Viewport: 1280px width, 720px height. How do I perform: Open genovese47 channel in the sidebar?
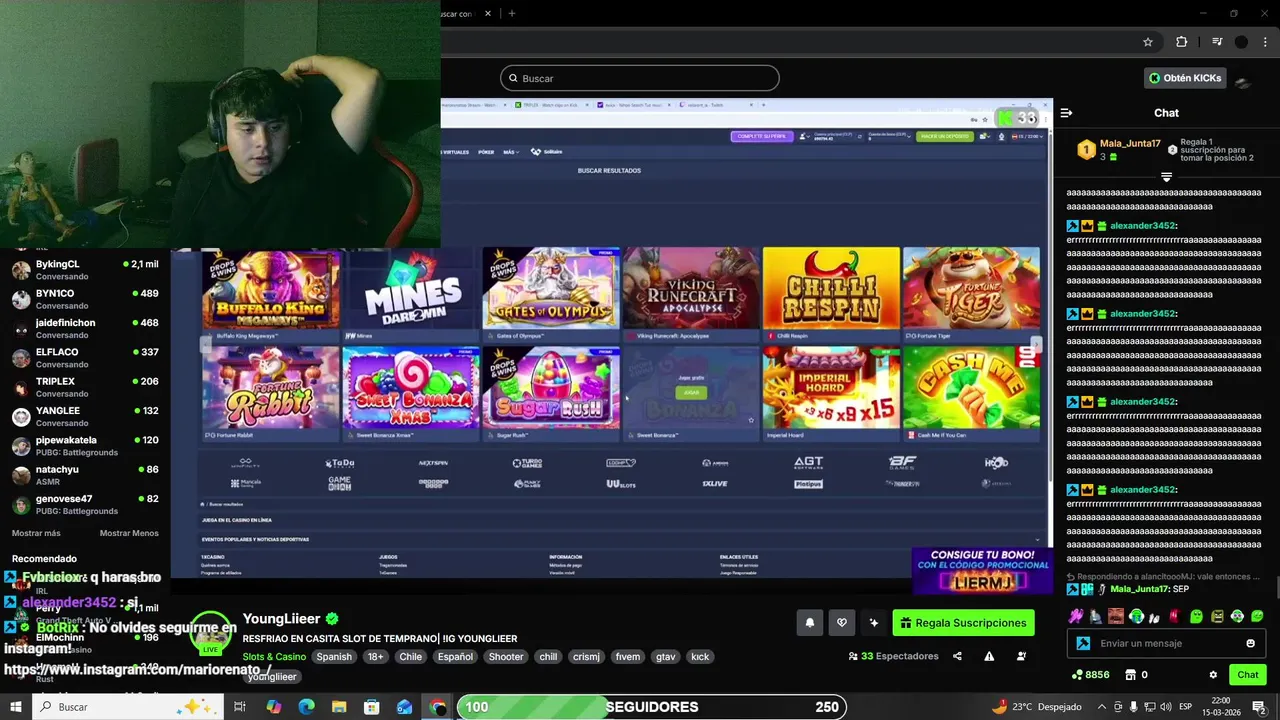tap(85, 504)
